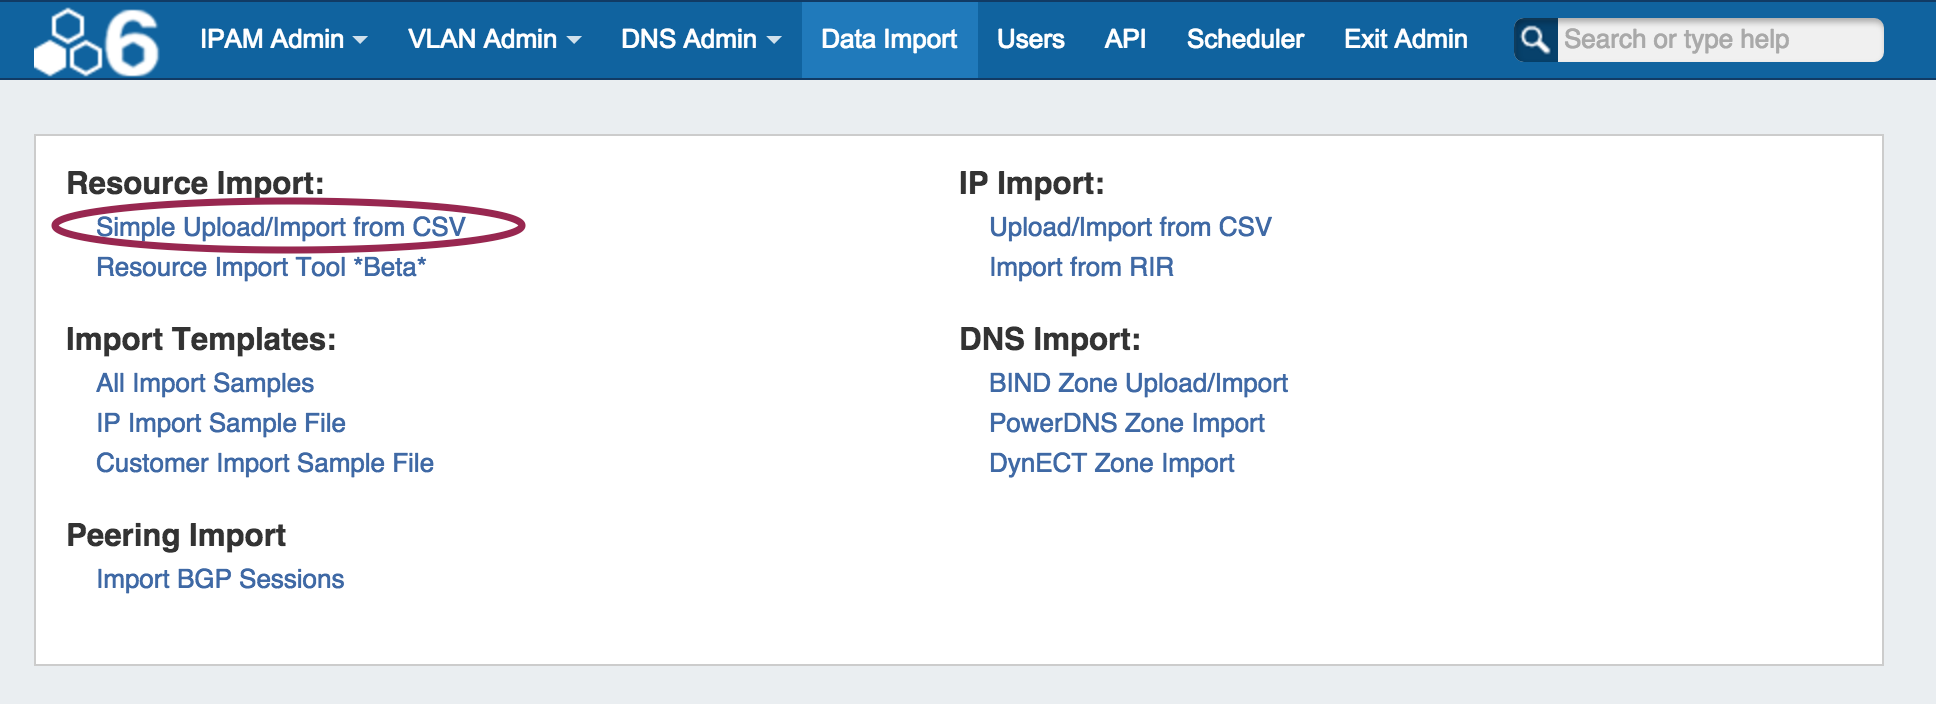The height and width of the screenshot is (704, 1936).
Task: Open the BIND Zone Upload/Import link
Action: 1138,383
